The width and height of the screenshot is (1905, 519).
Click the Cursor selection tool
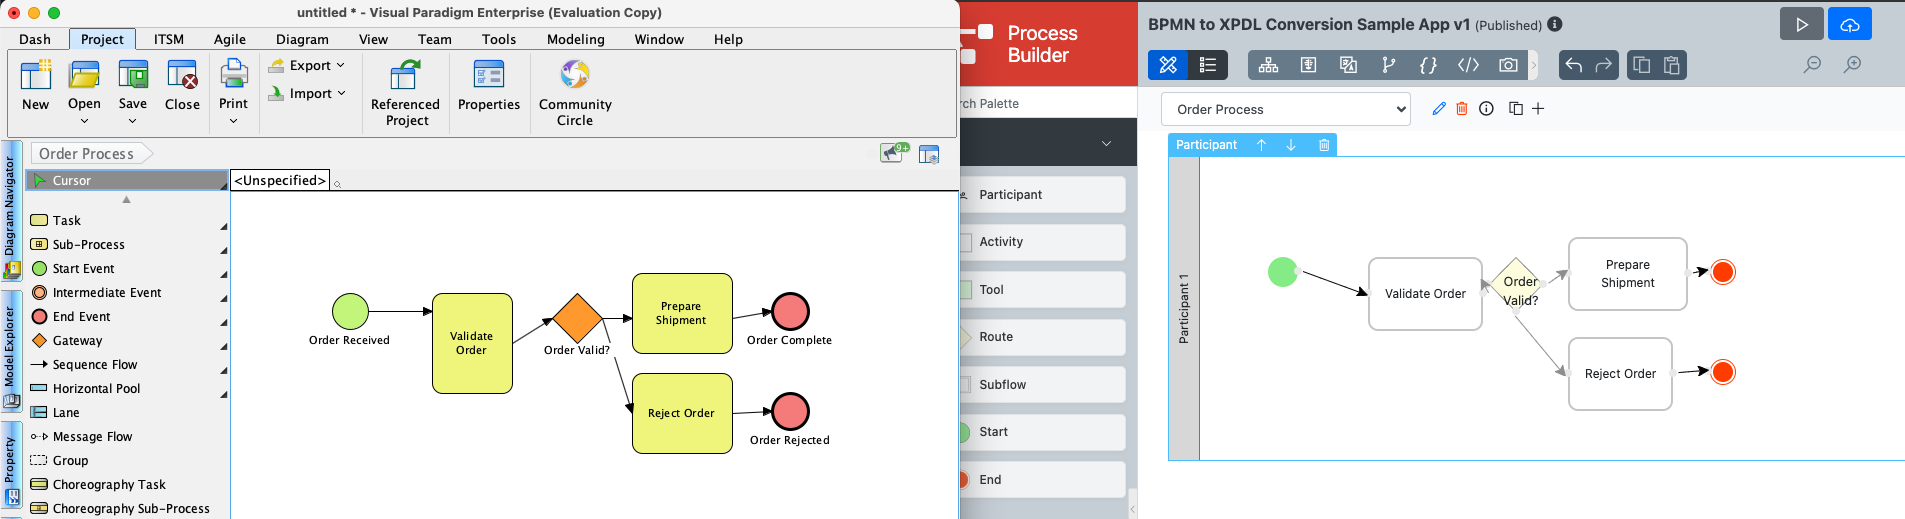(127, 180)
